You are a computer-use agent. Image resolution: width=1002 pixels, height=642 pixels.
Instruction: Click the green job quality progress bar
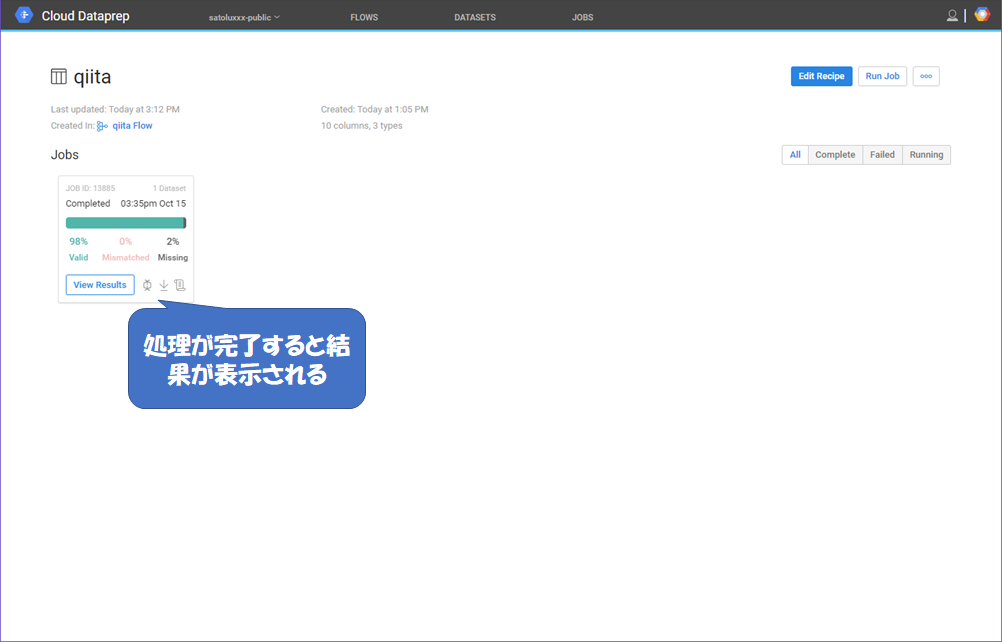(x=125, y=223)
